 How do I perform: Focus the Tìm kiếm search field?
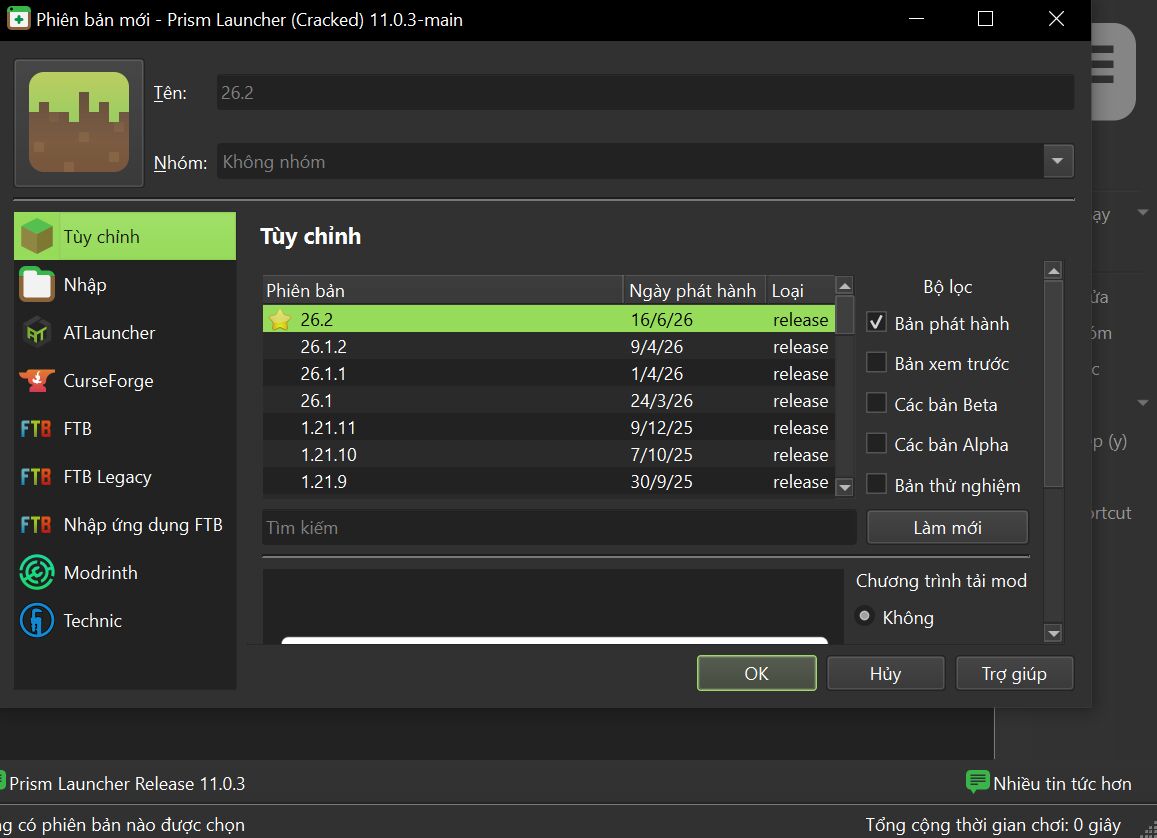click(x=559, y=527)
